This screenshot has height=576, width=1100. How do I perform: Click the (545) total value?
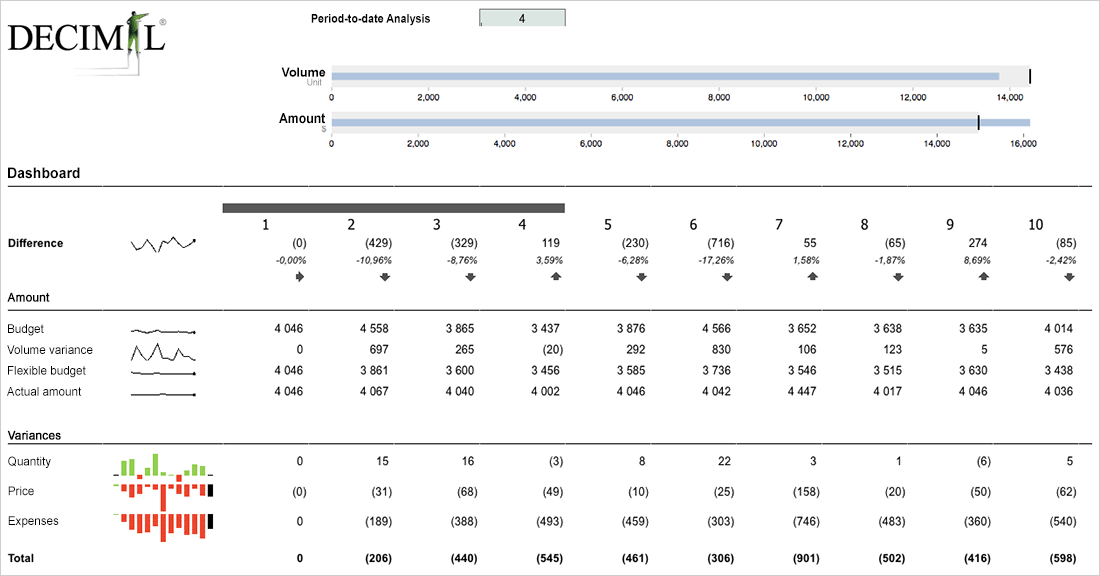[x=549, y=558]
